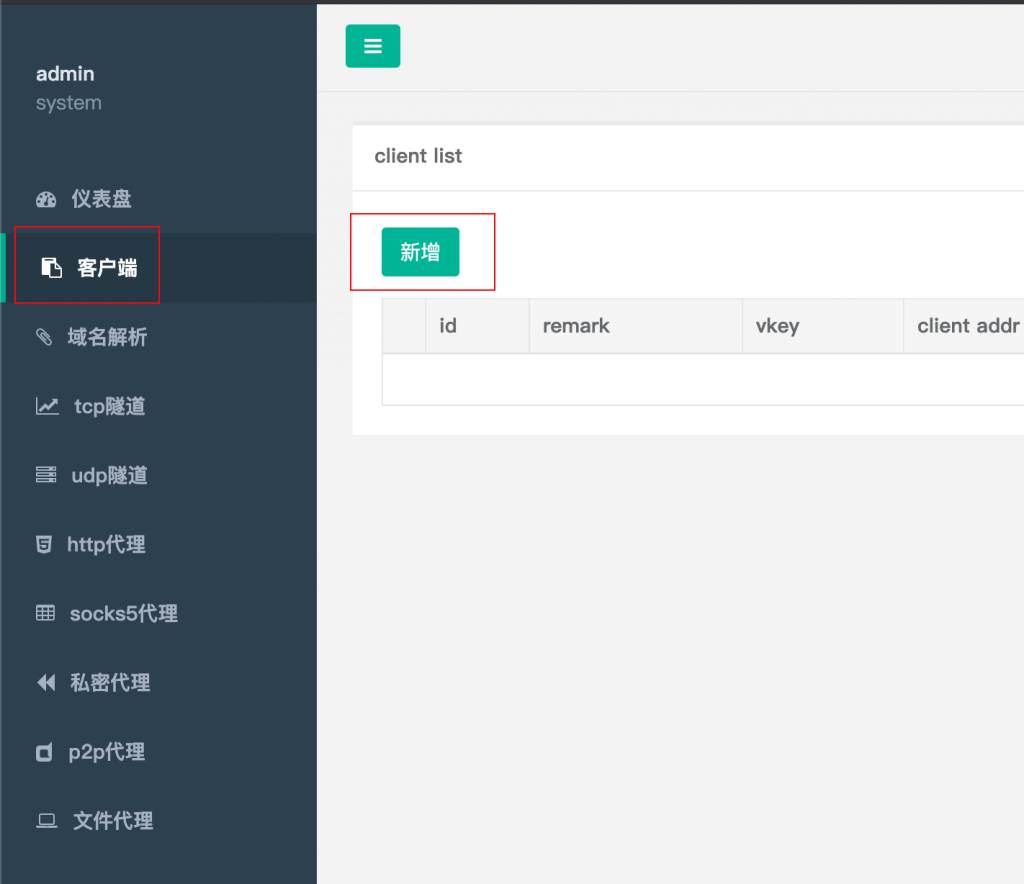Click the server icon beside udp隧道
The width and height of the screenshot is (1024, 884).
tap(46, 475)
